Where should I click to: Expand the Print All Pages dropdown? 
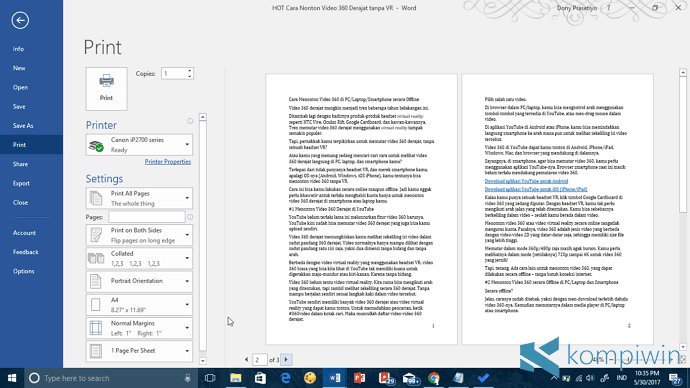pos(139,198)
